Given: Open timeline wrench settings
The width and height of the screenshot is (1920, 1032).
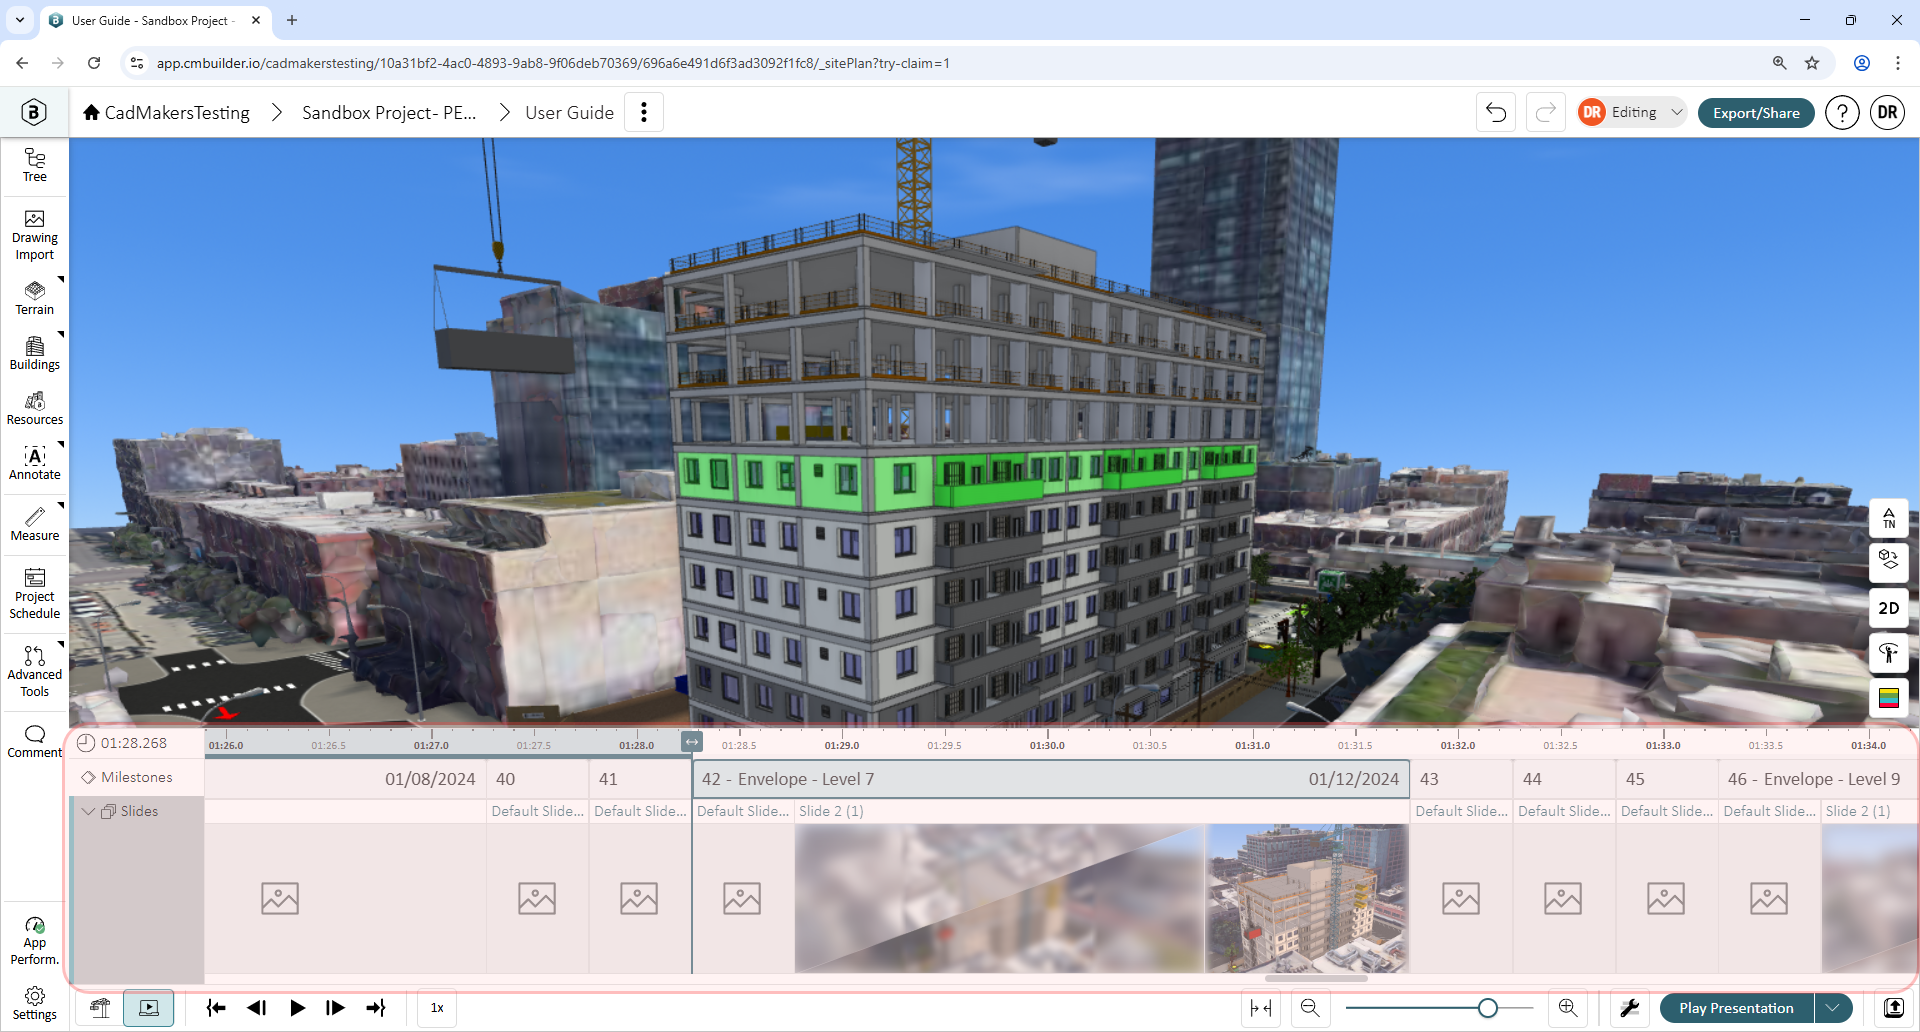Looking at the screenshot, I should click(x=1630, y=1008).
